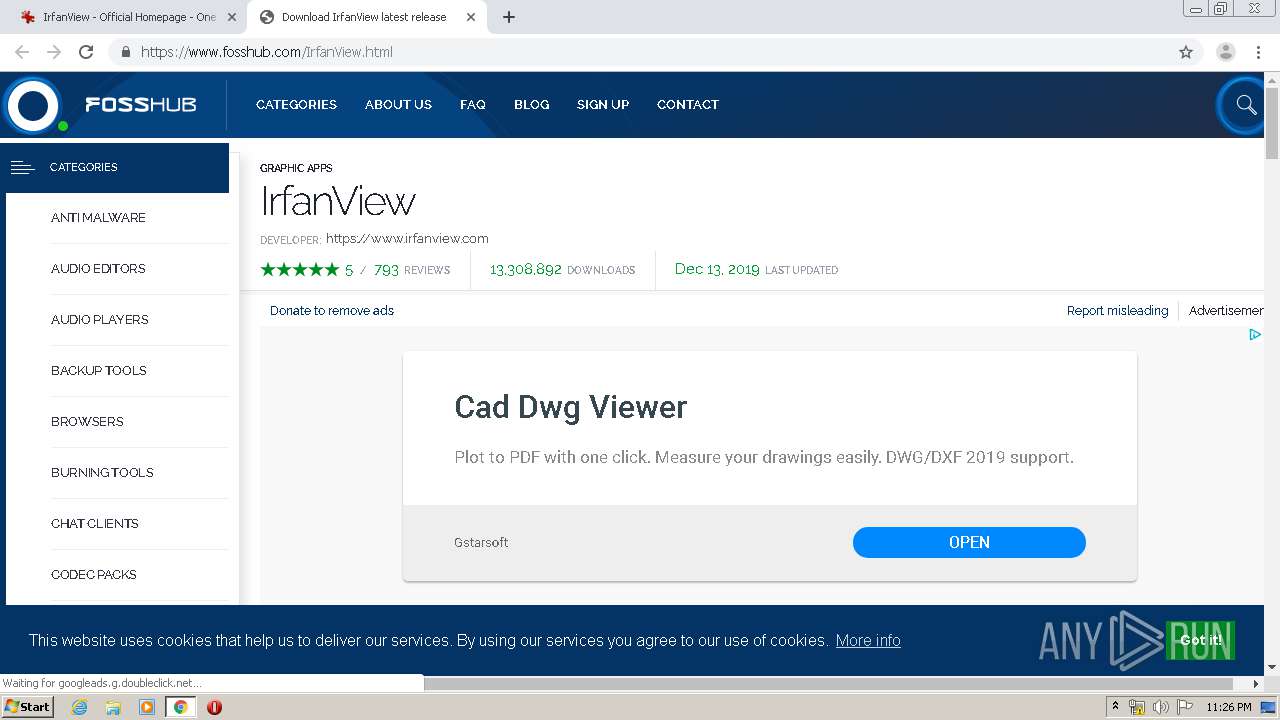
Task: Click the red Opera taskbar icon
Action: click(x=214, y=707)
